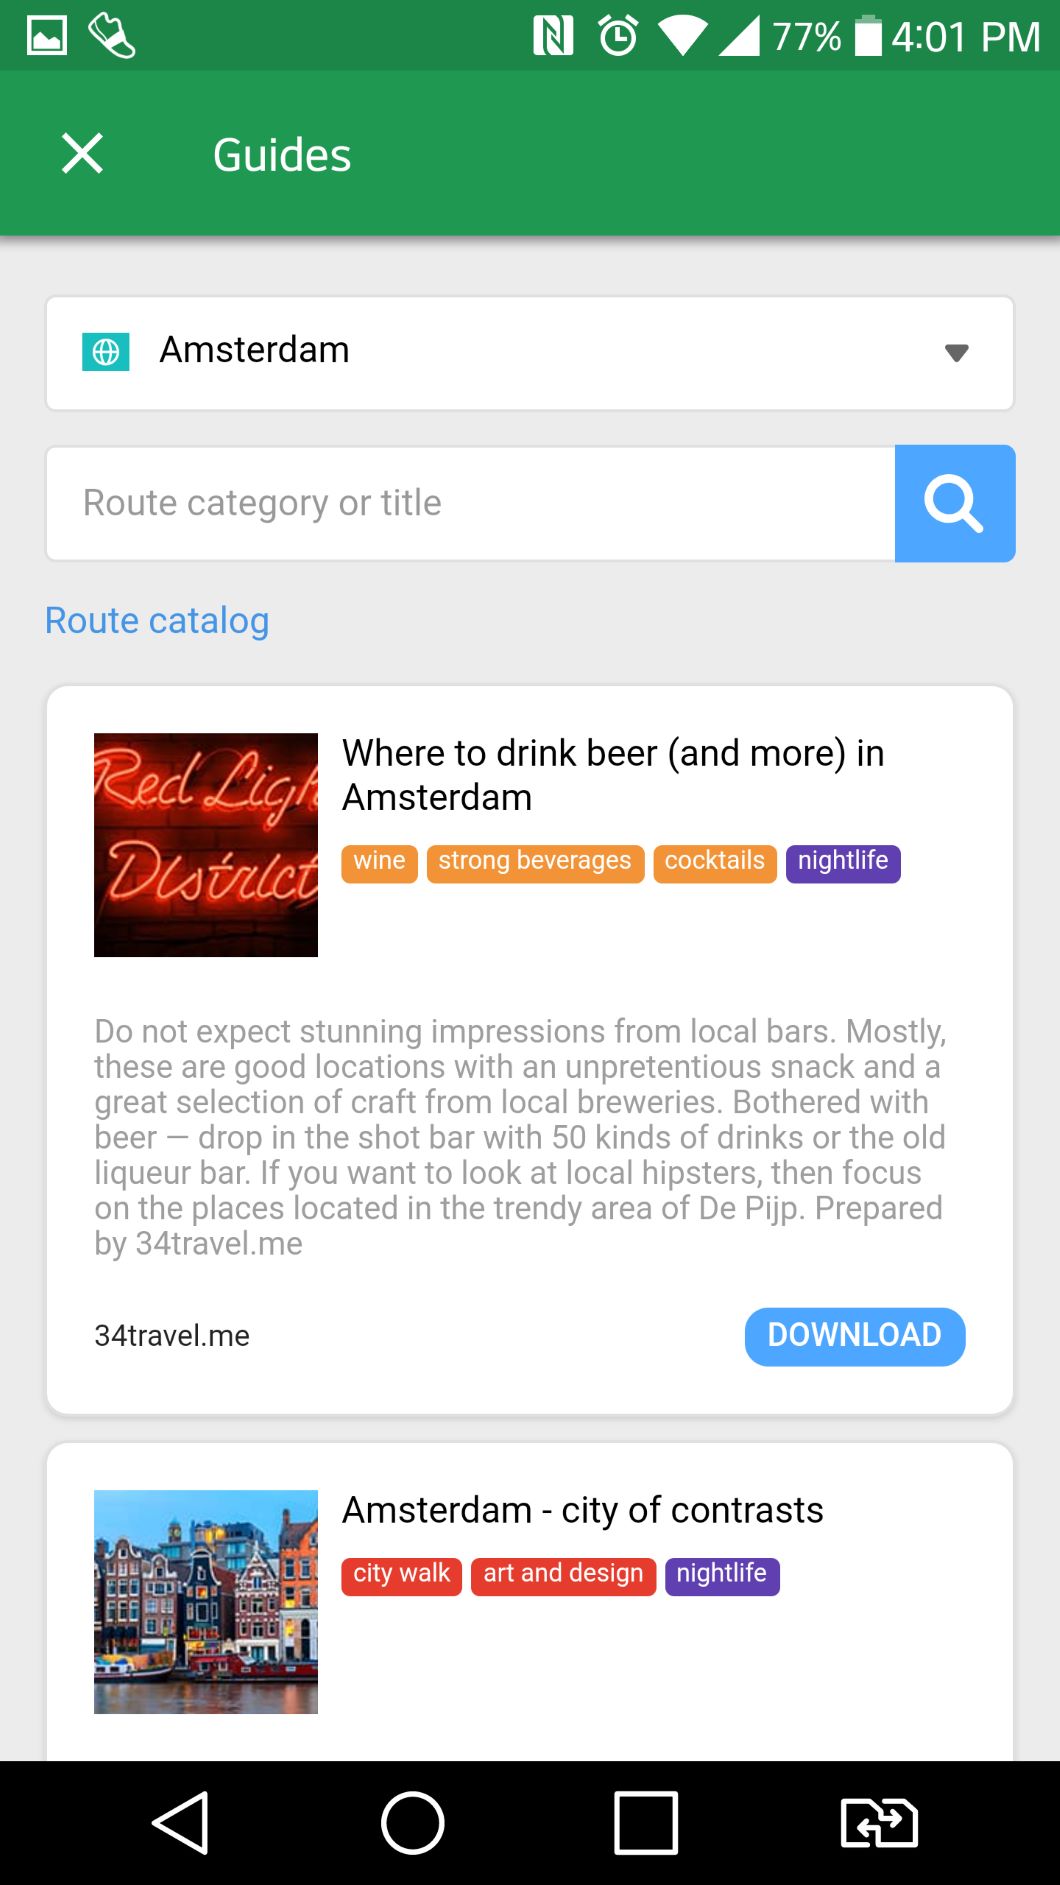Download the beer in Amsterdam guide
The height and width of the screenshot is (1885, 1060).
[x=854, y=1336]
